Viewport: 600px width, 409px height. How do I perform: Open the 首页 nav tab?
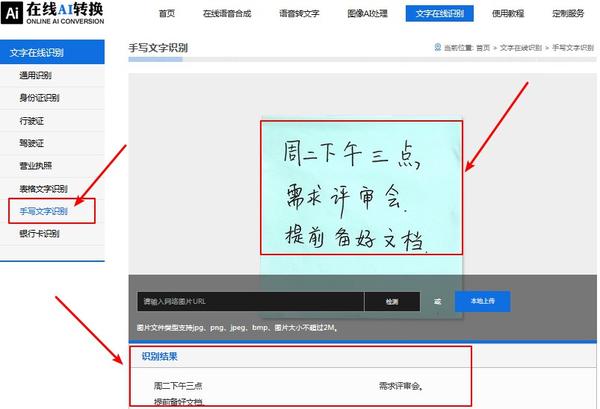[167, 13]
